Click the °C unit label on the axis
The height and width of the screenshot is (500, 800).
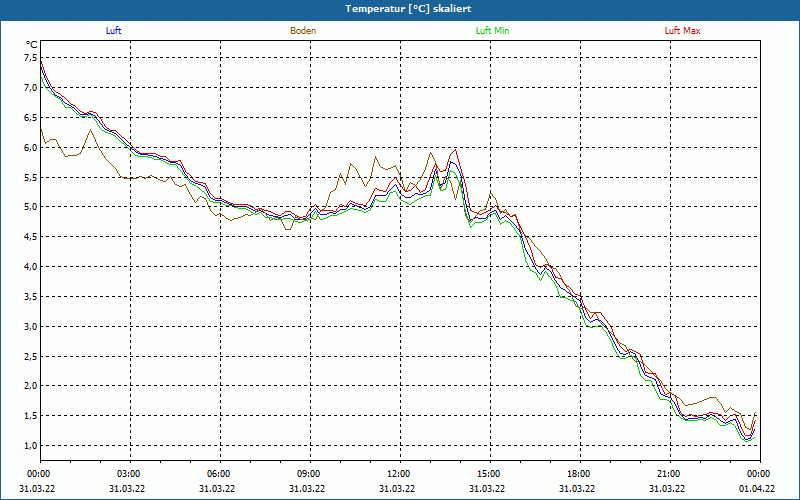pyautogui.click(x=32, y=45)
